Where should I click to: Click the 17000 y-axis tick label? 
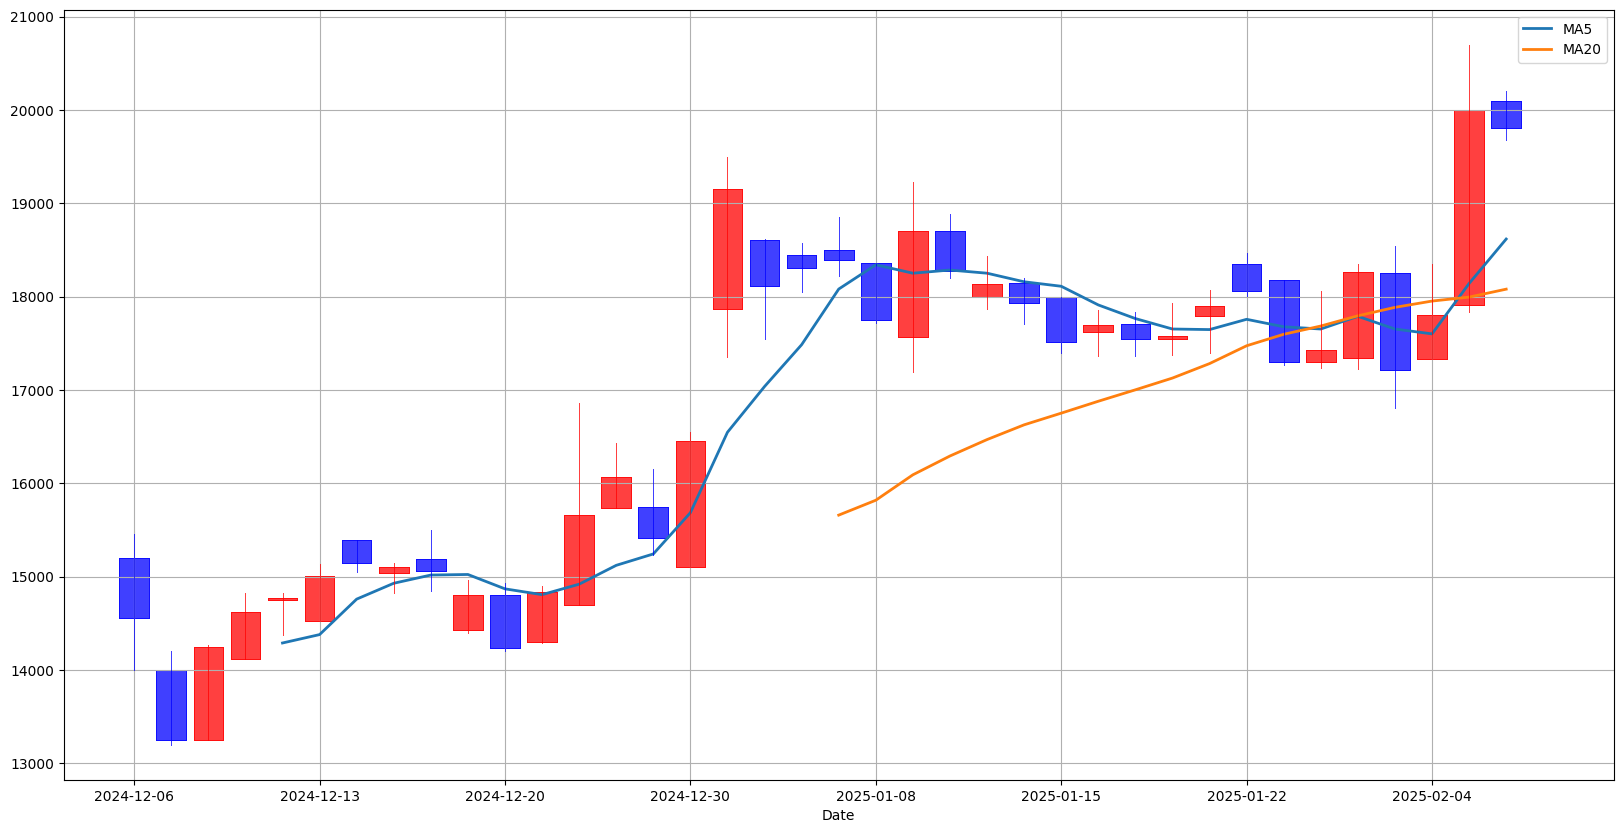(35, 391)
